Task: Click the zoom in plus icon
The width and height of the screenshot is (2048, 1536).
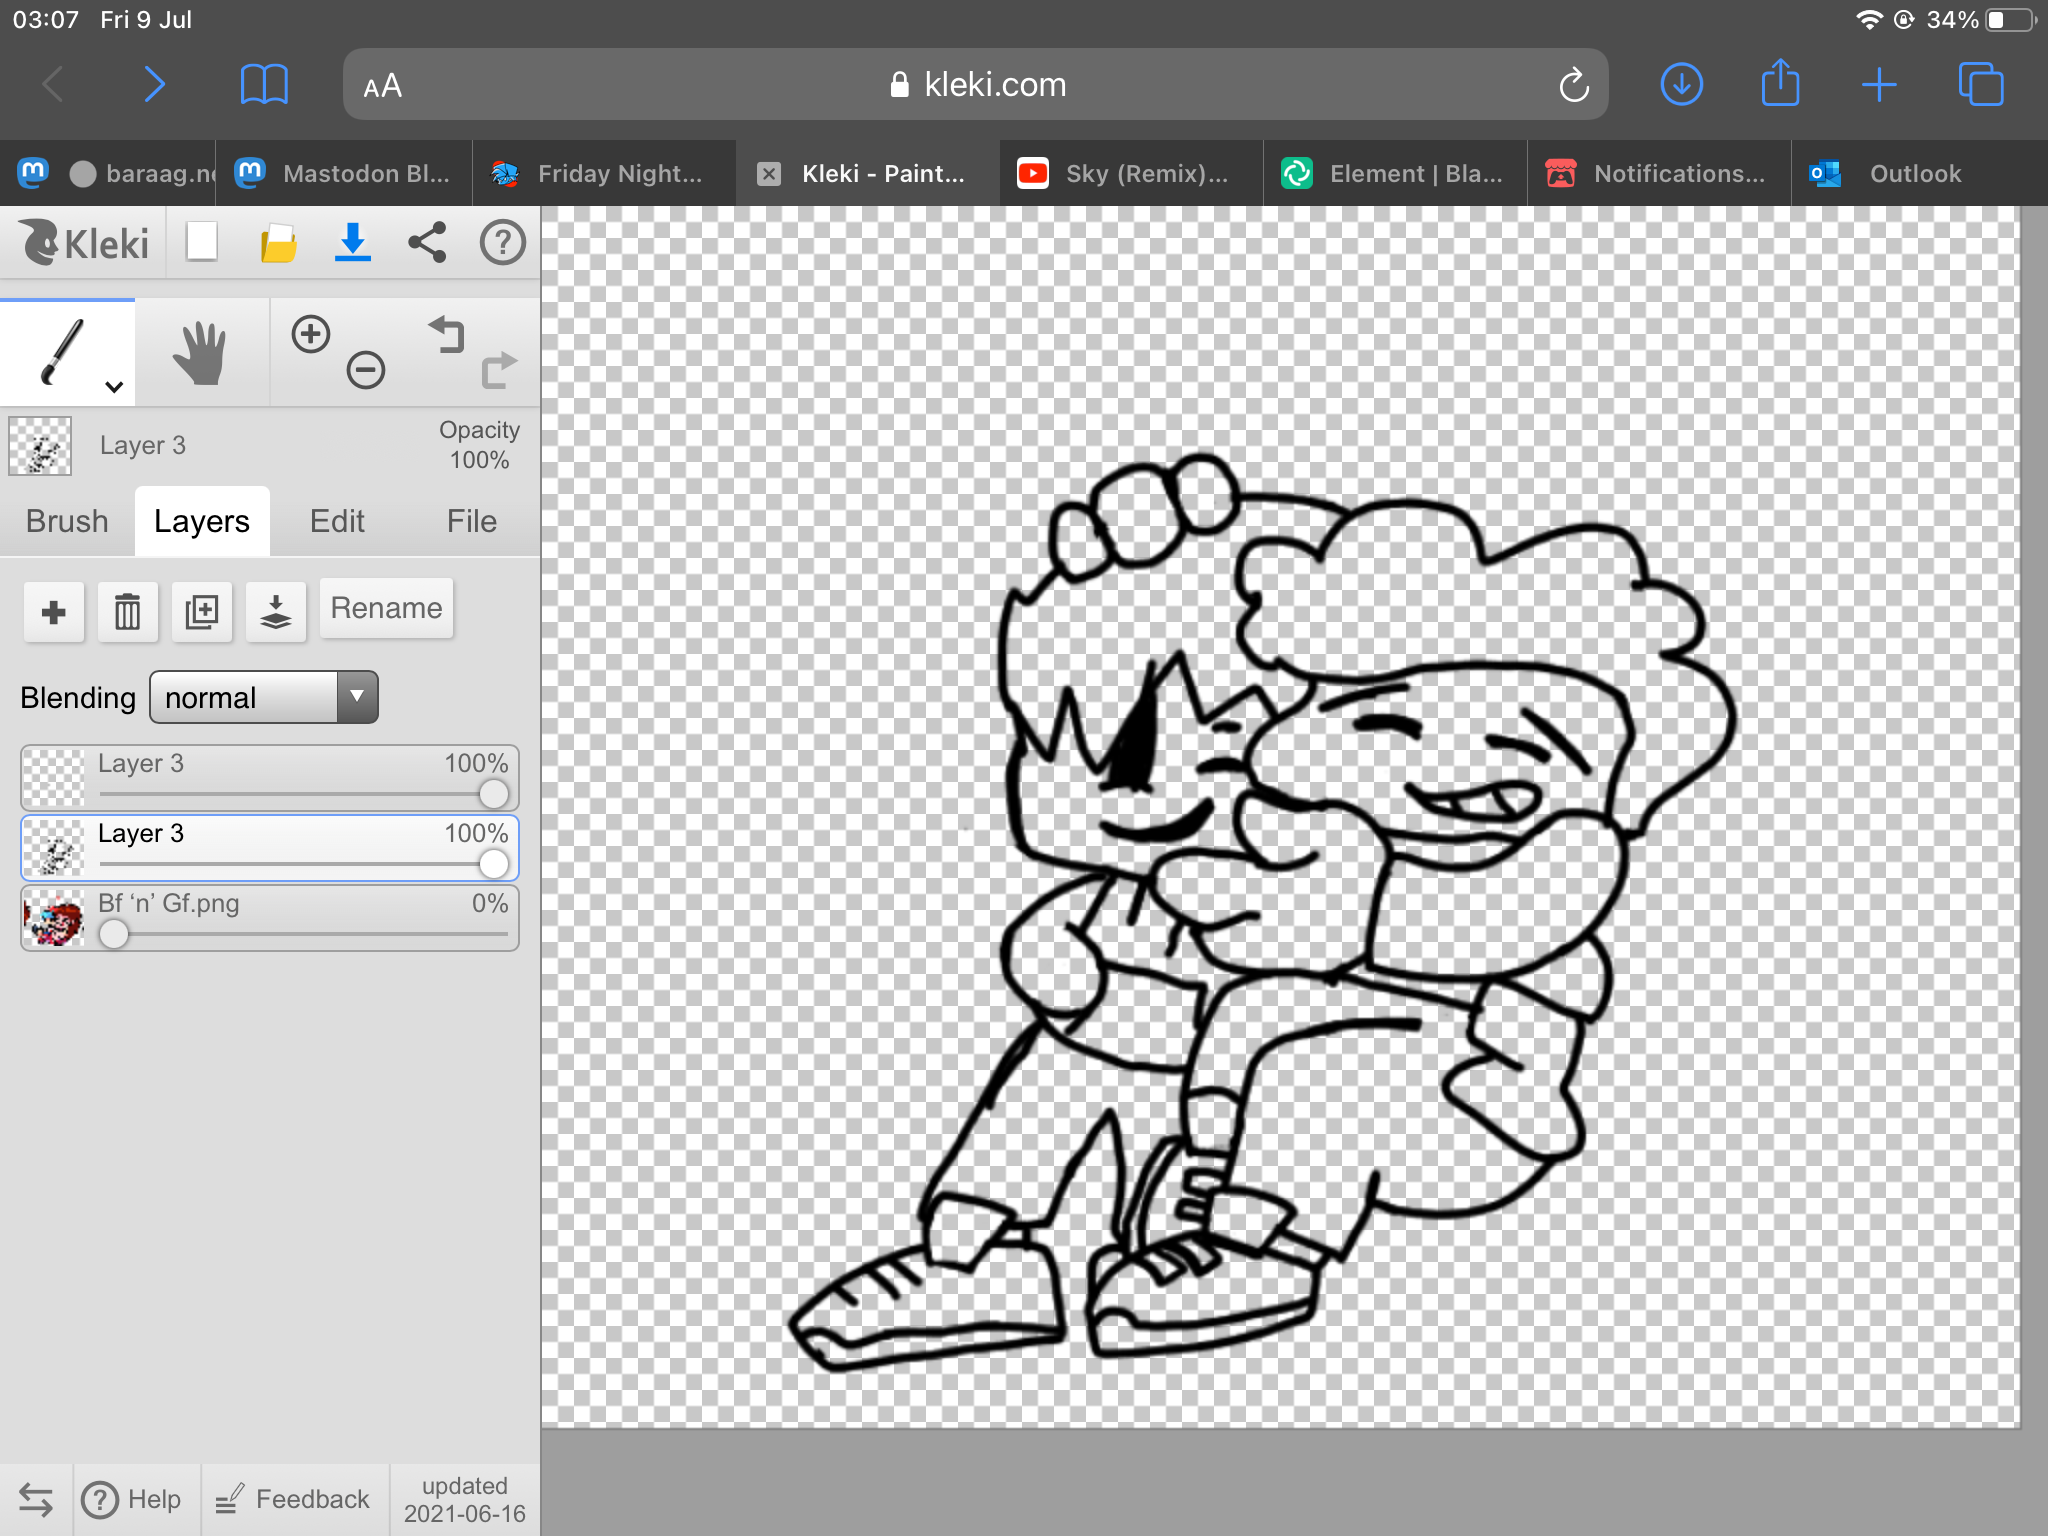Action: tap(311, 334)
